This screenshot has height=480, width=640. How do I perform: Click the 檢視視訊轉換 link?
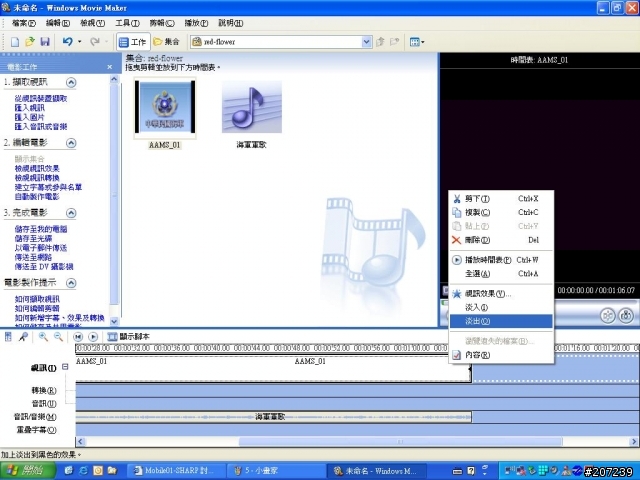pos(37,178)
